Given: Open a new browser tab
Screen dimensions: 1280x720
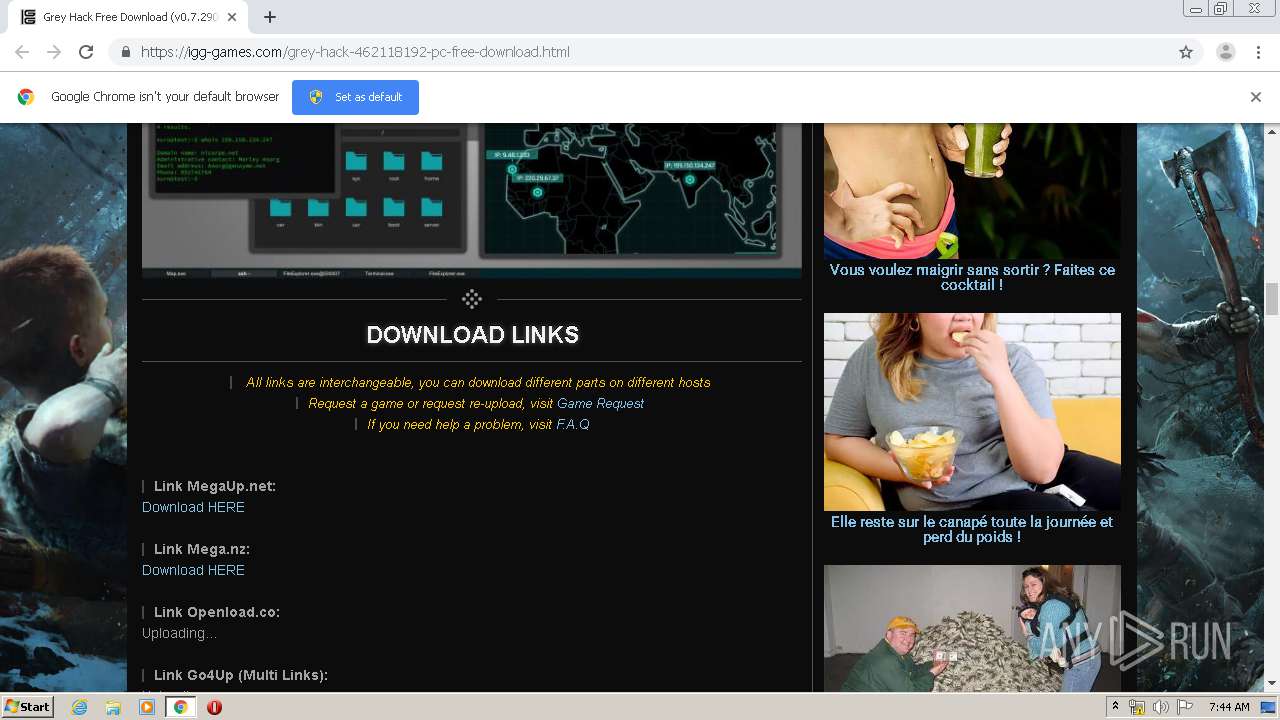Looking at the screenshot, I should [x=270, y=17].
